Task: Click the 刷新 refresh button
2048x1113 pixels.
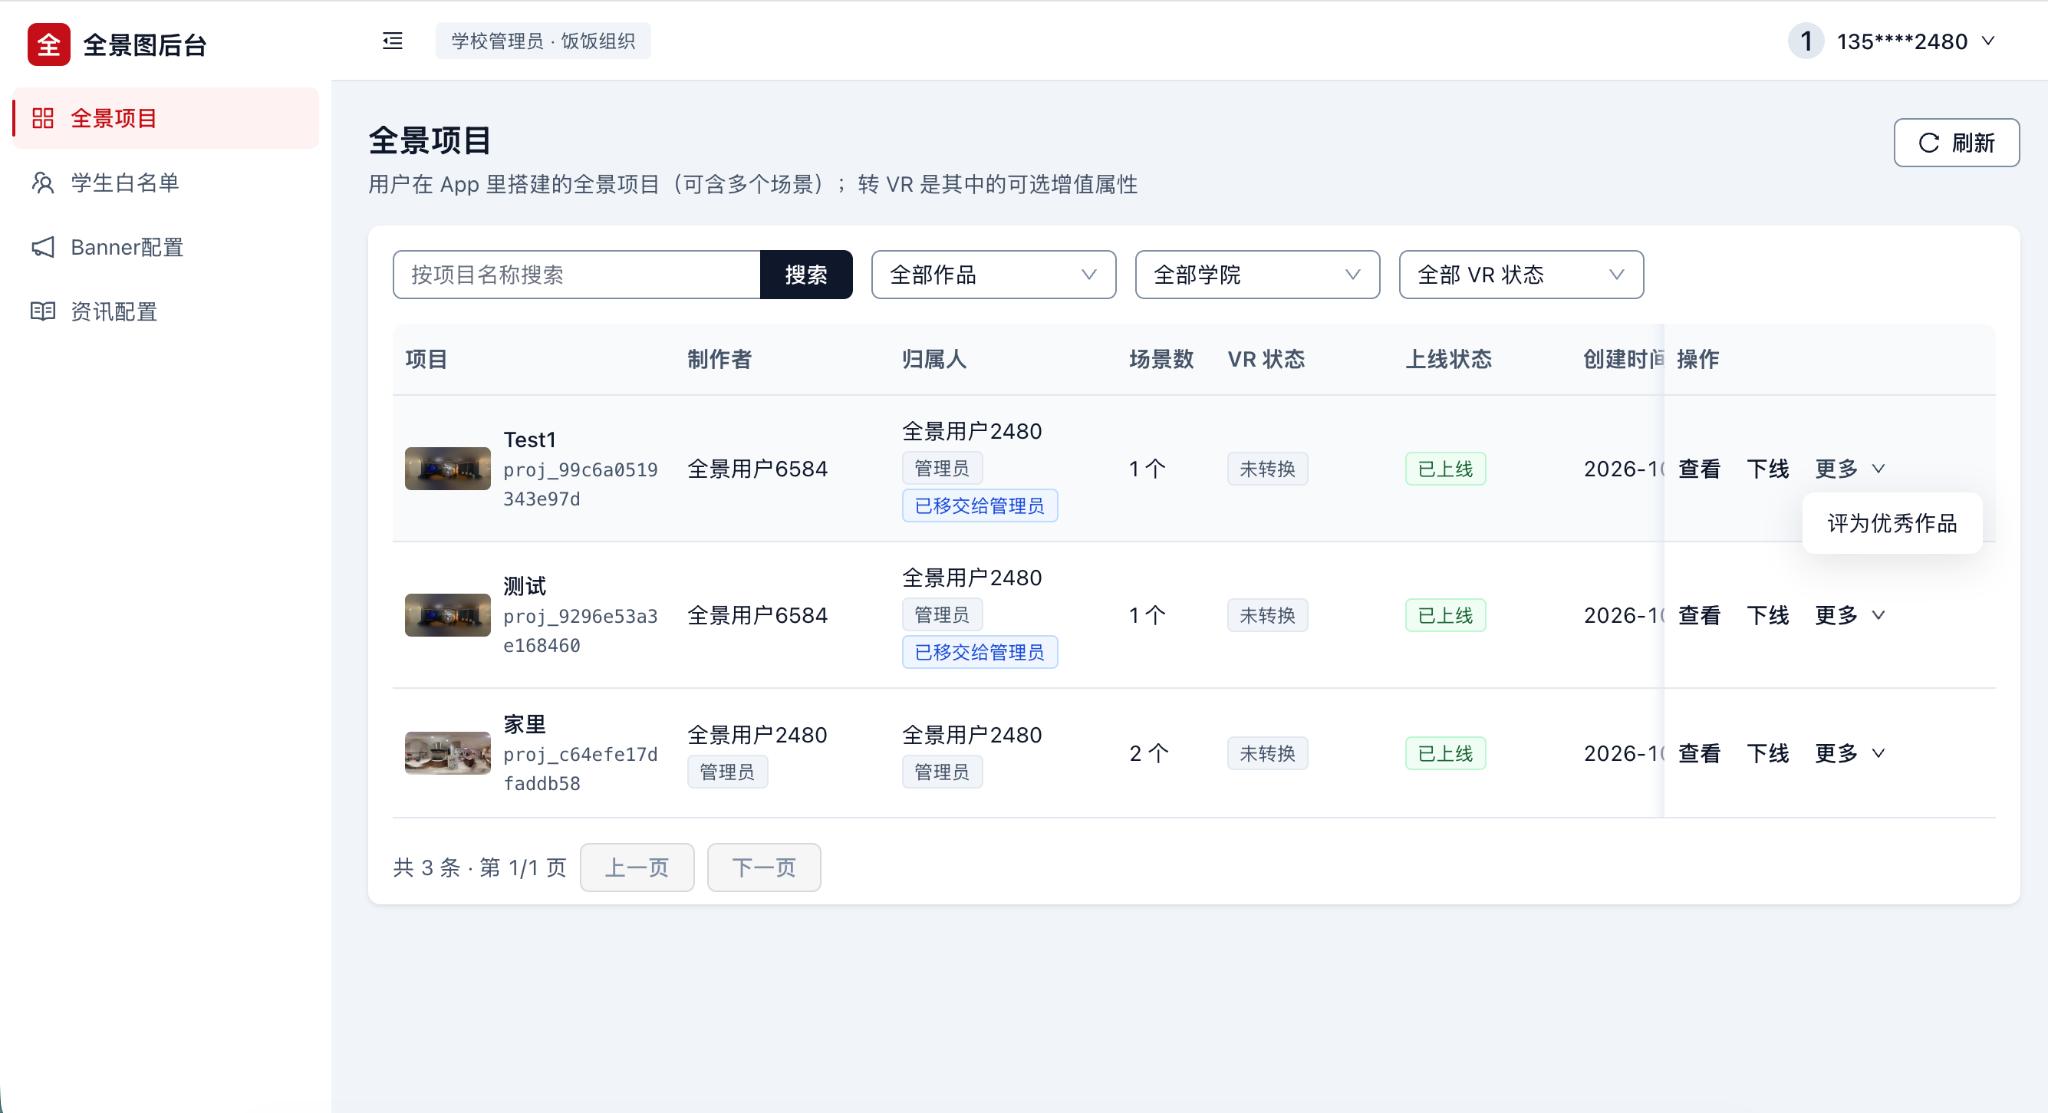Action: [1956, 143]
